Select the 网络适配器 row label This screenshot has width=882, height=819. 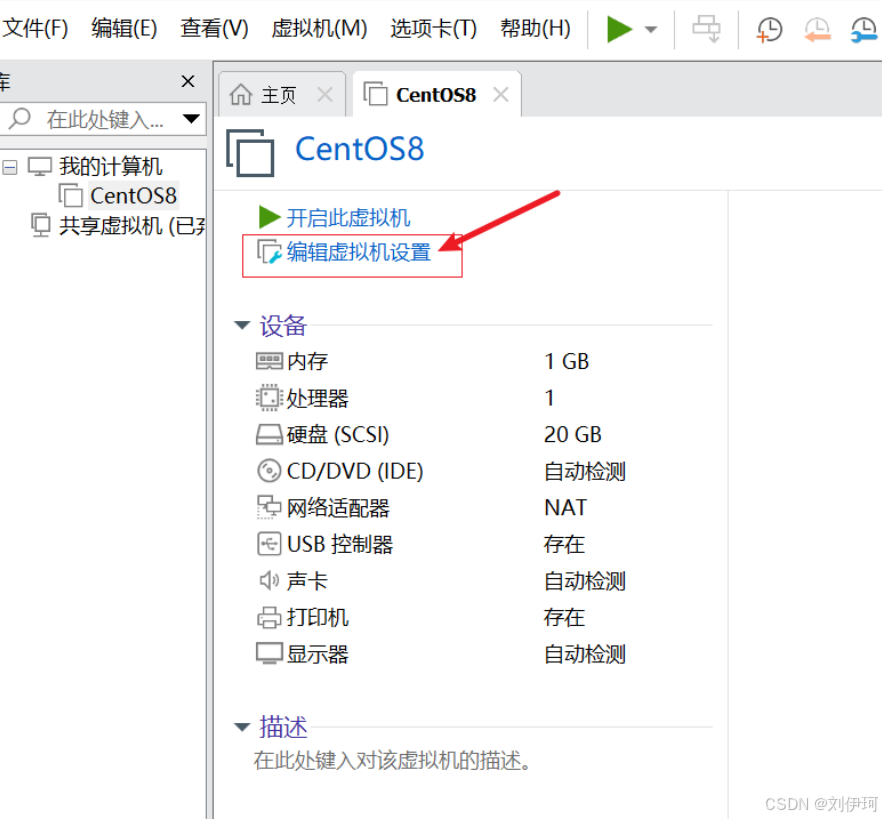click(338, 508)
